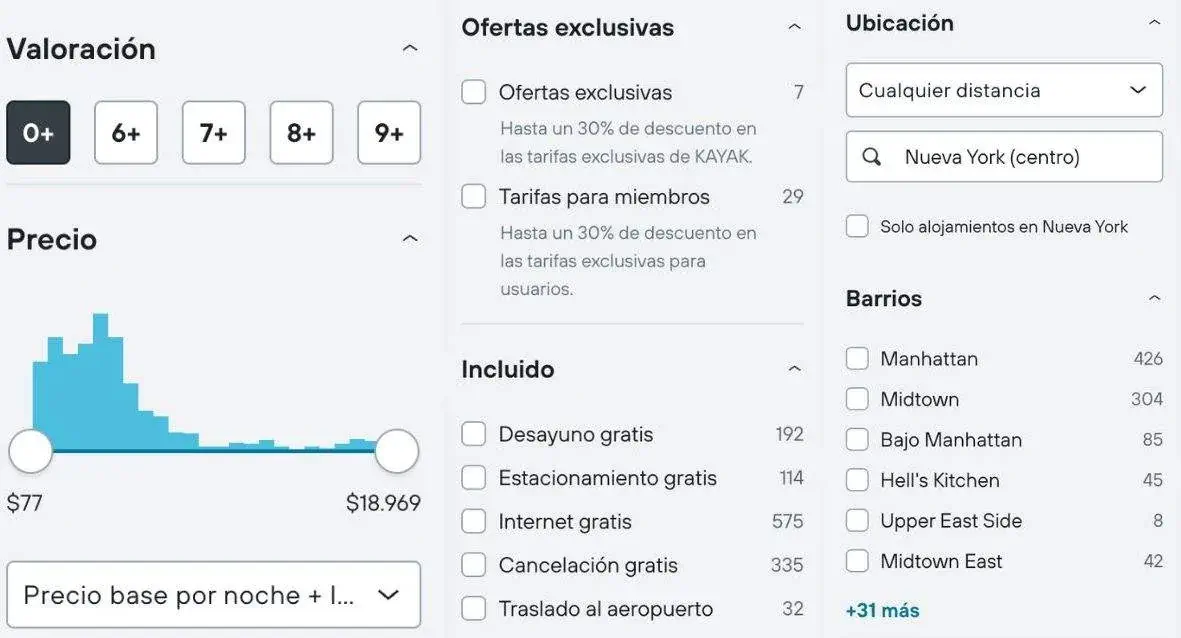Open the Precio base por noche dropdown
The image size is (1181, 638).
[213, 595]
